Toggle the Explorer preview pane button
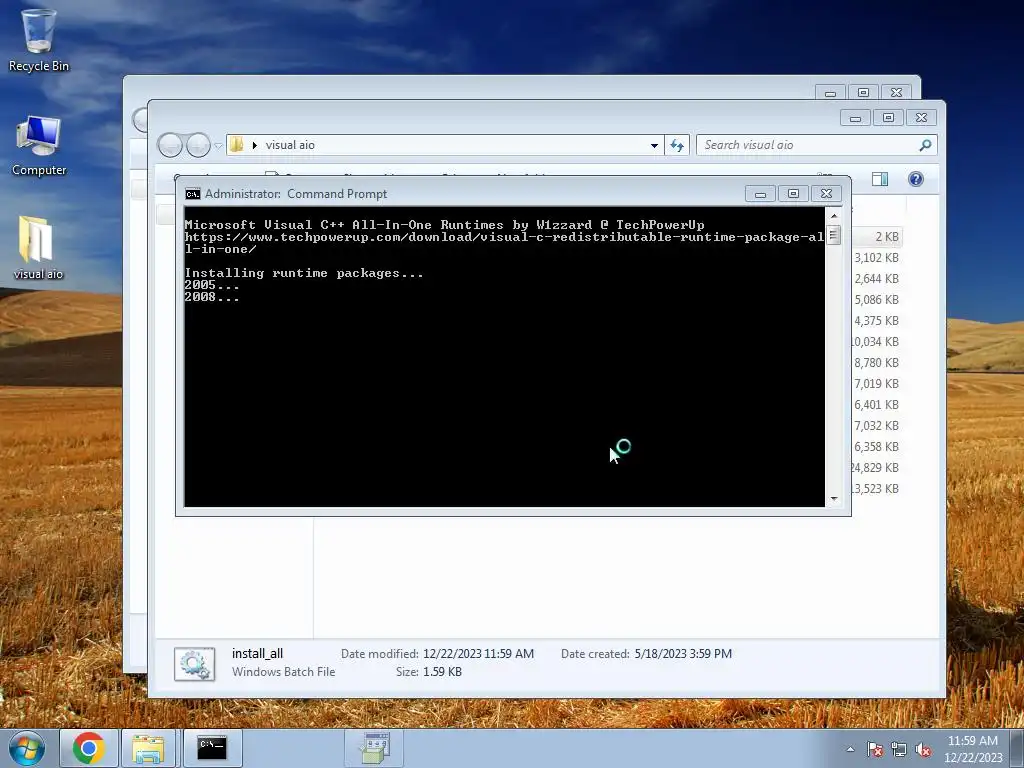The image size is (1024, 768). (x=880, y=179)
